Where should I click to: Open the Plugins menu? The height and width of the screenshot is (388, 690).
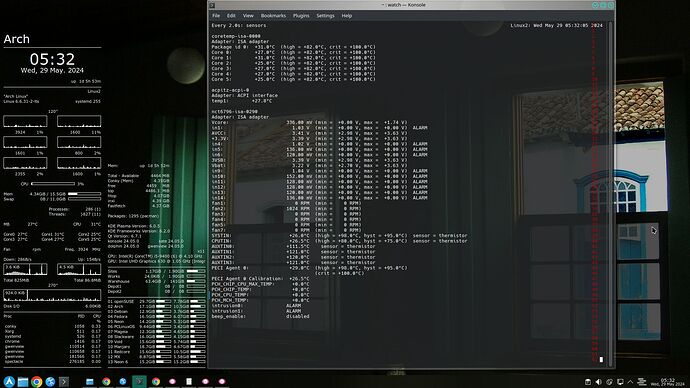tap(301, 16)
